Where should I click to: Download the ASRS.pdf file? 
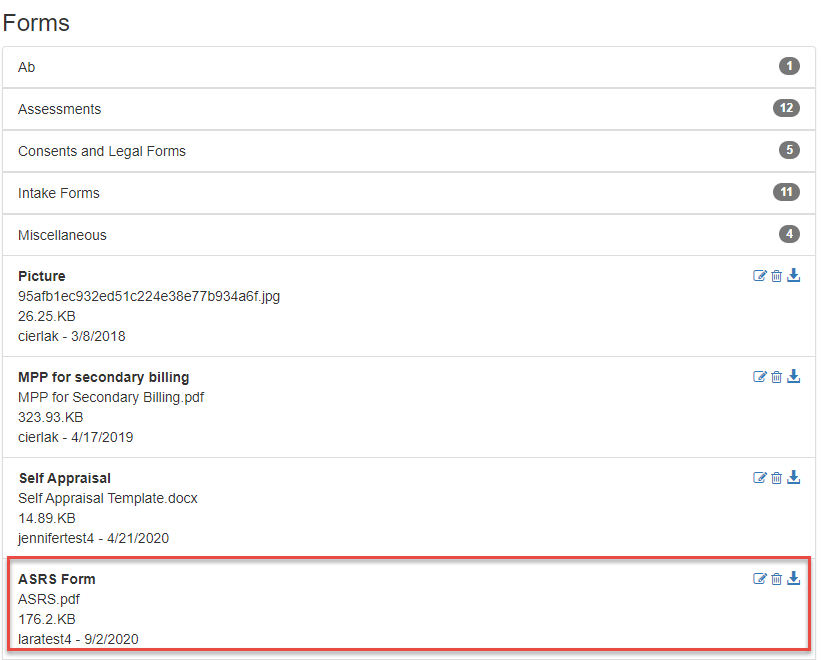(x=794, y=578)
